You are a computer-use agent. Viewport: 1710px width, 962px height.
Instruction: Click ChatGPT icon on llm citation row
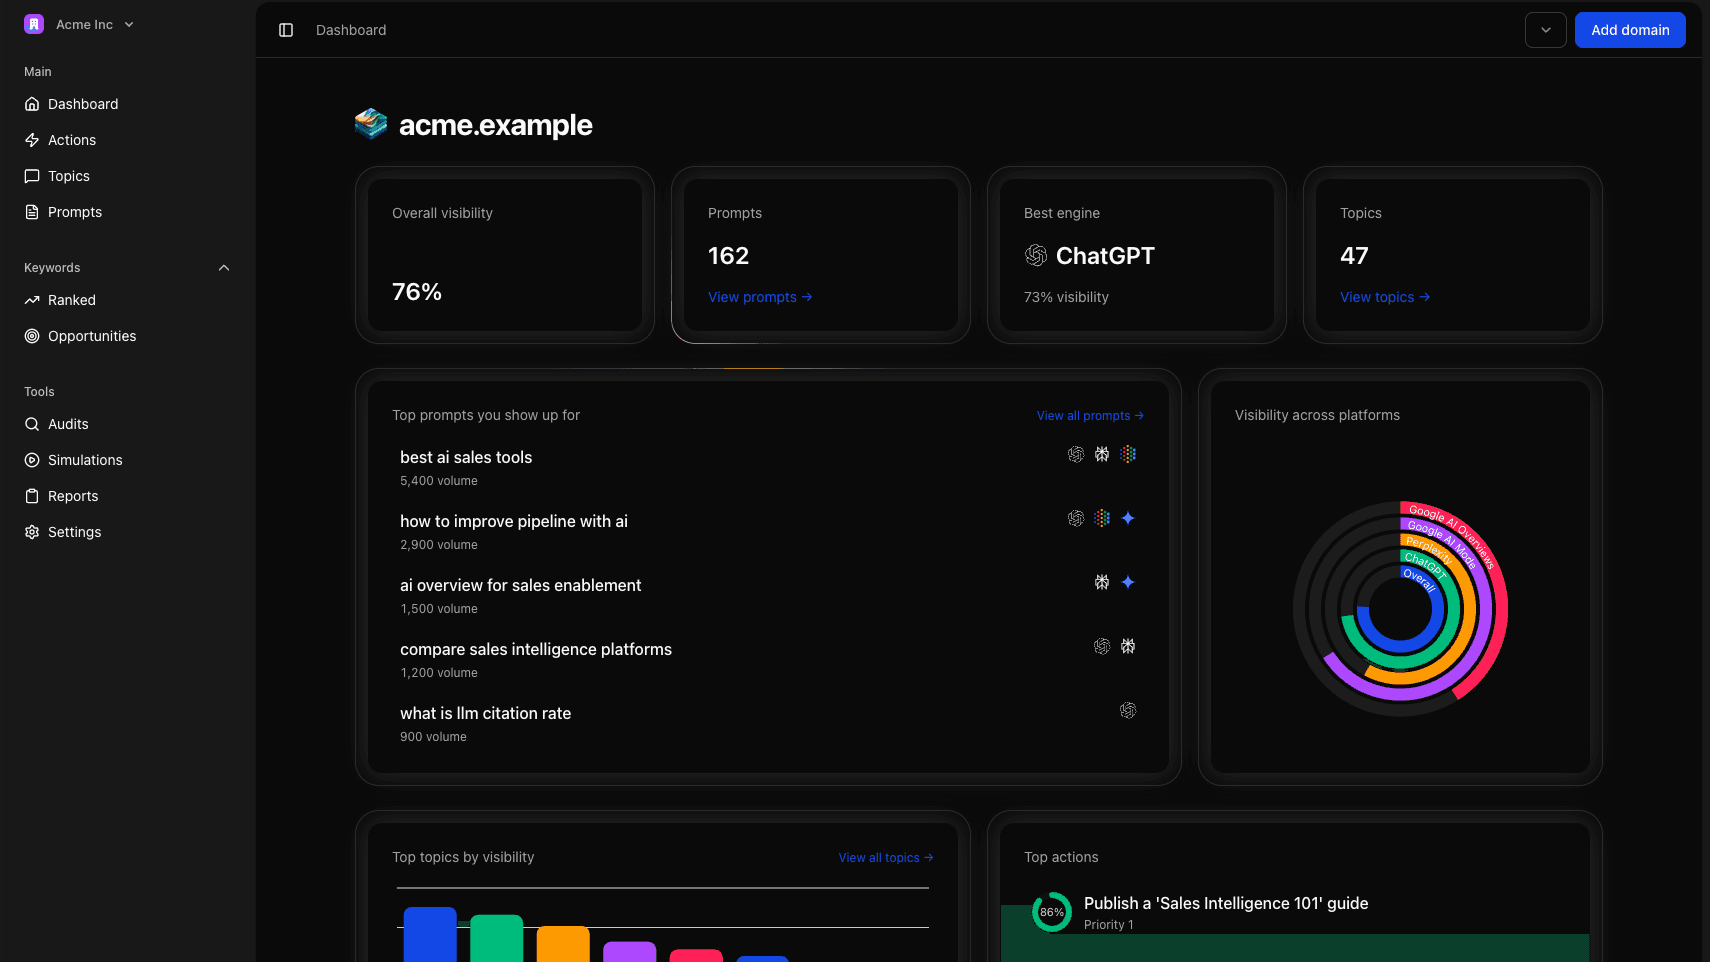pyautogui.click(x=1128, y=710)
